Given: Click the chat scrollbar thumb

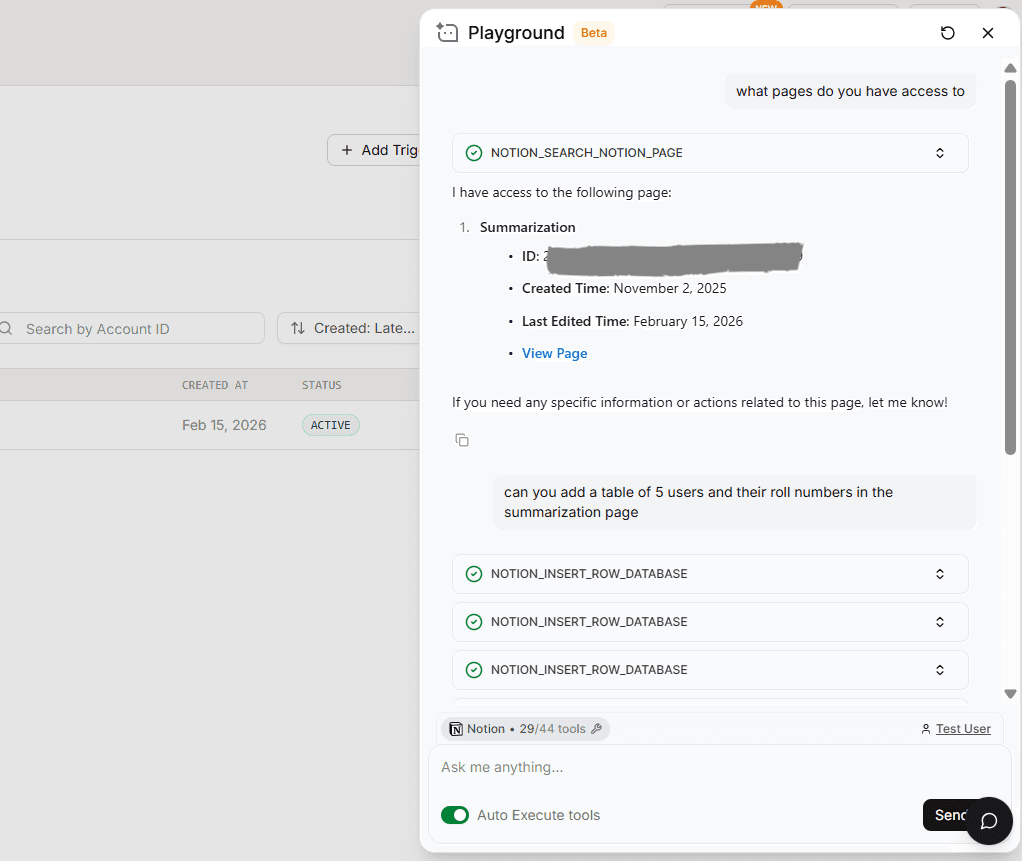Looking at the screenshot, I should [x=1010, y=267].
